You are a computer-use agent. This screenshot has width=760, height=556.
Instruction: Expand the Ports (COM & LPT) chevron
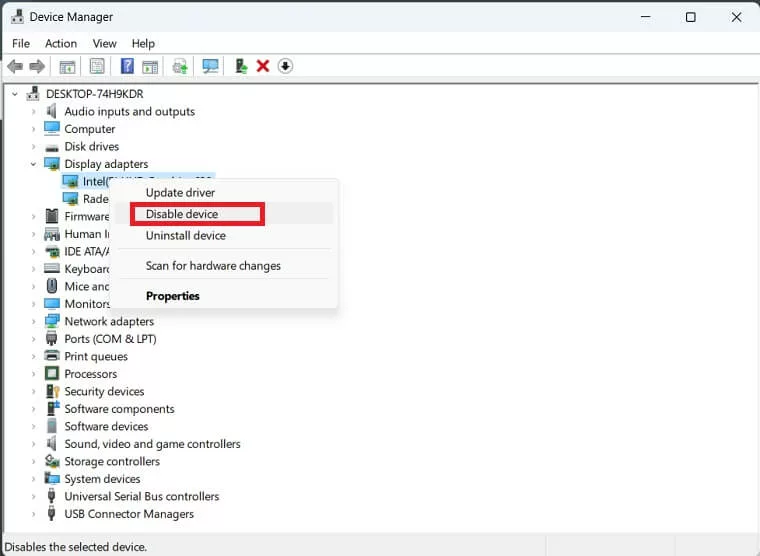[33, 339]
